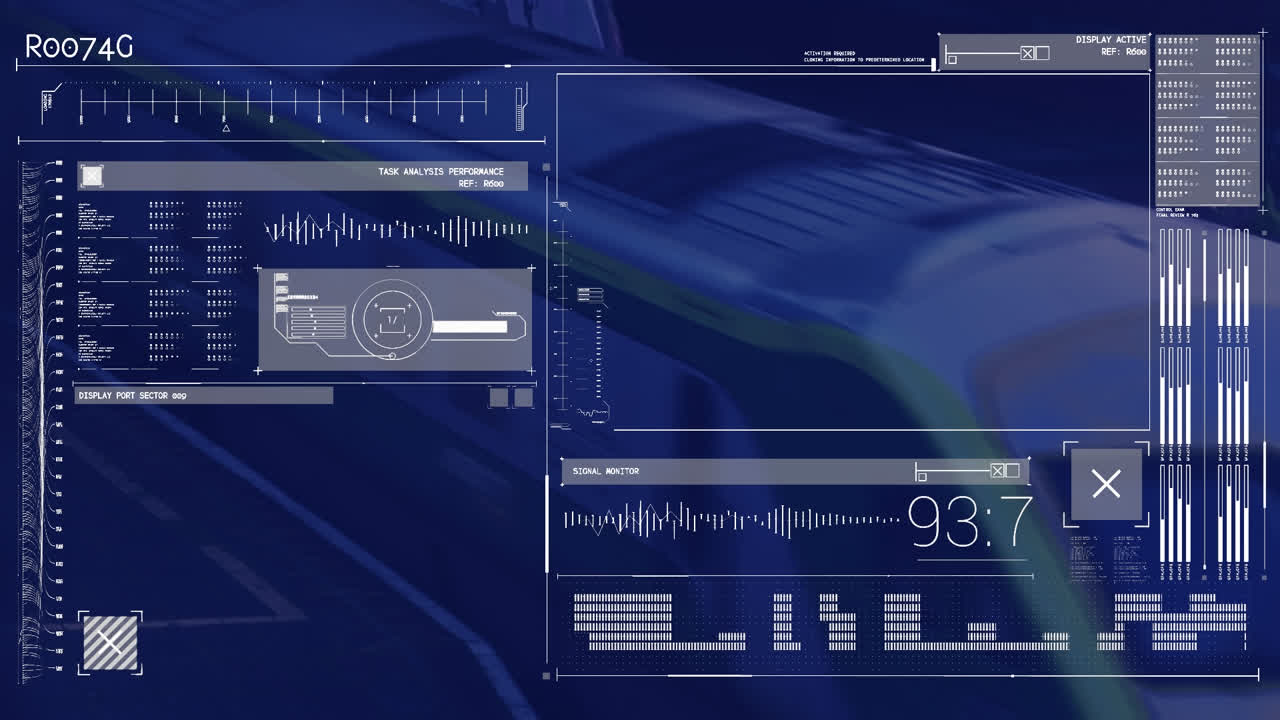Click the barcode icon near the top-left ruler
Screen dimensions: 1280x720
click(48, 101)
